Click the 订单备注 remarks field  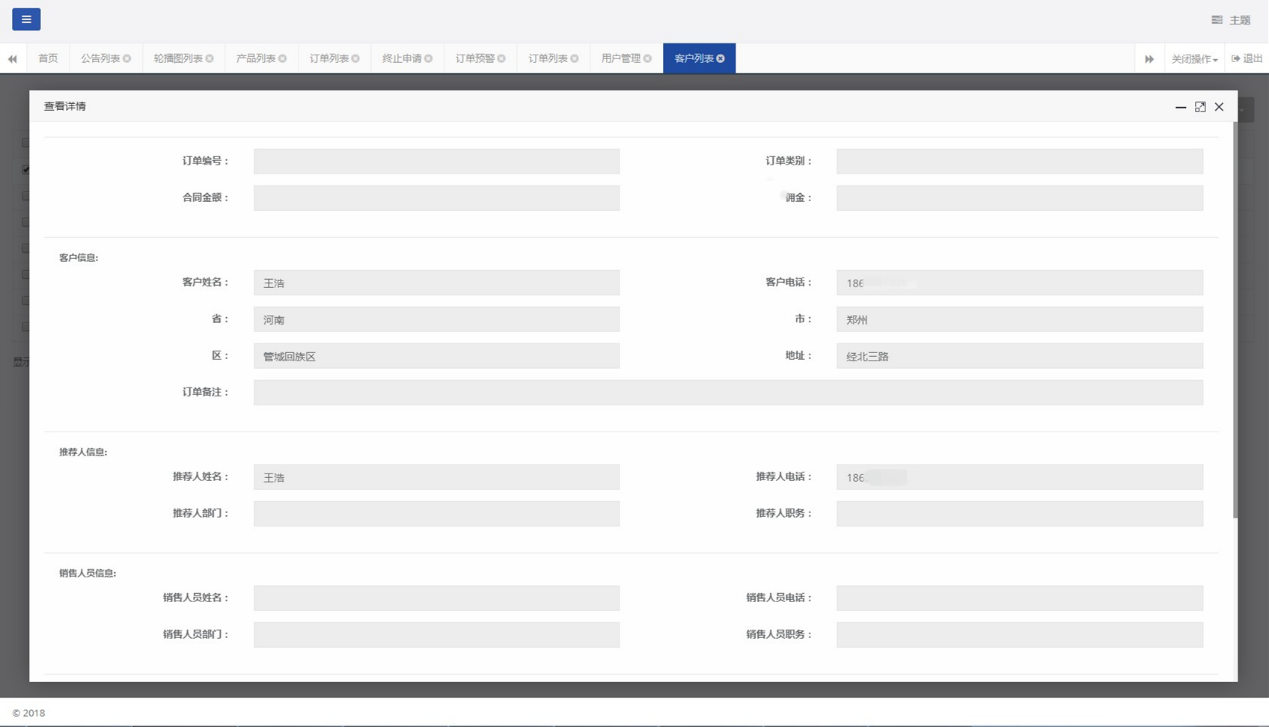pos(727,392)
